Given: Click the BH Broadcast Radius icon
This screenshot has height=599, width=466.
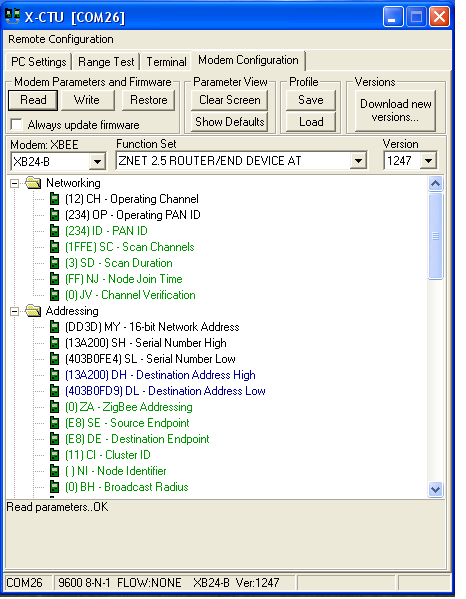Looking at the screenshot, I should pyautogui.click(x=55, y=487).
